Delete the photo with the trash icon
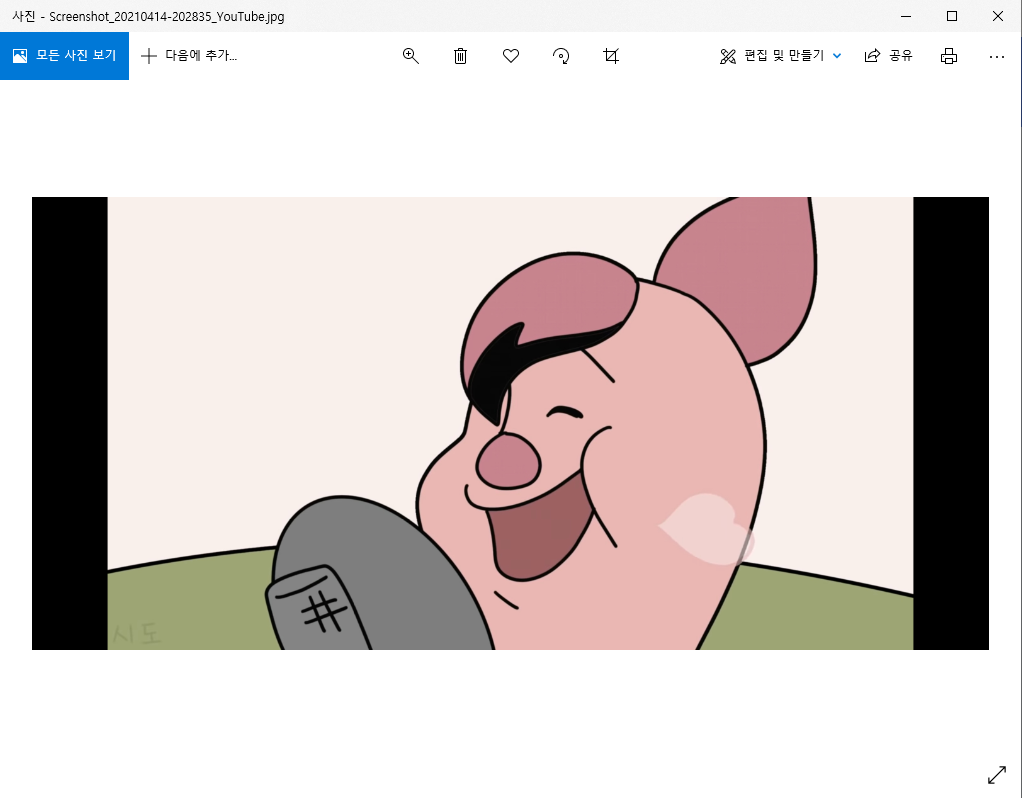Viewport: 1022px width, 798px height. click(x=460, y=56)
